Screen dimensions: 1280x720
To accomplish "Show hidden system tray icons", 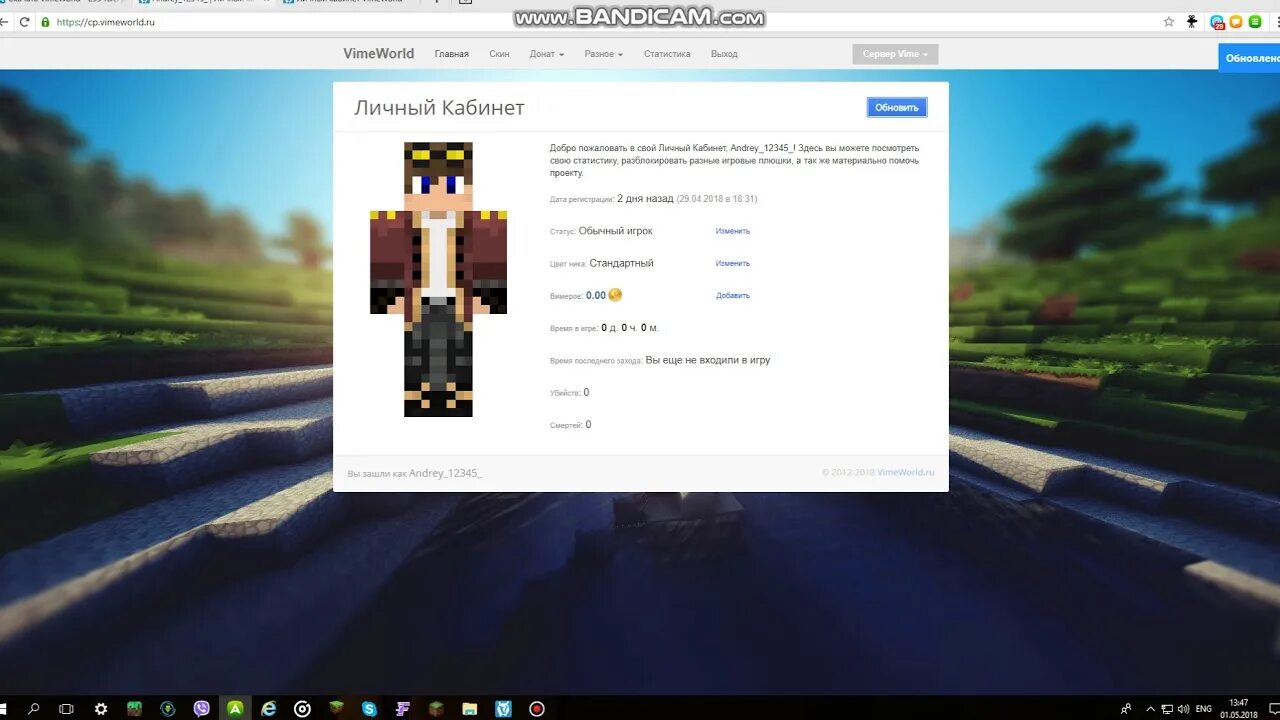I will [x=1151, y=709].
